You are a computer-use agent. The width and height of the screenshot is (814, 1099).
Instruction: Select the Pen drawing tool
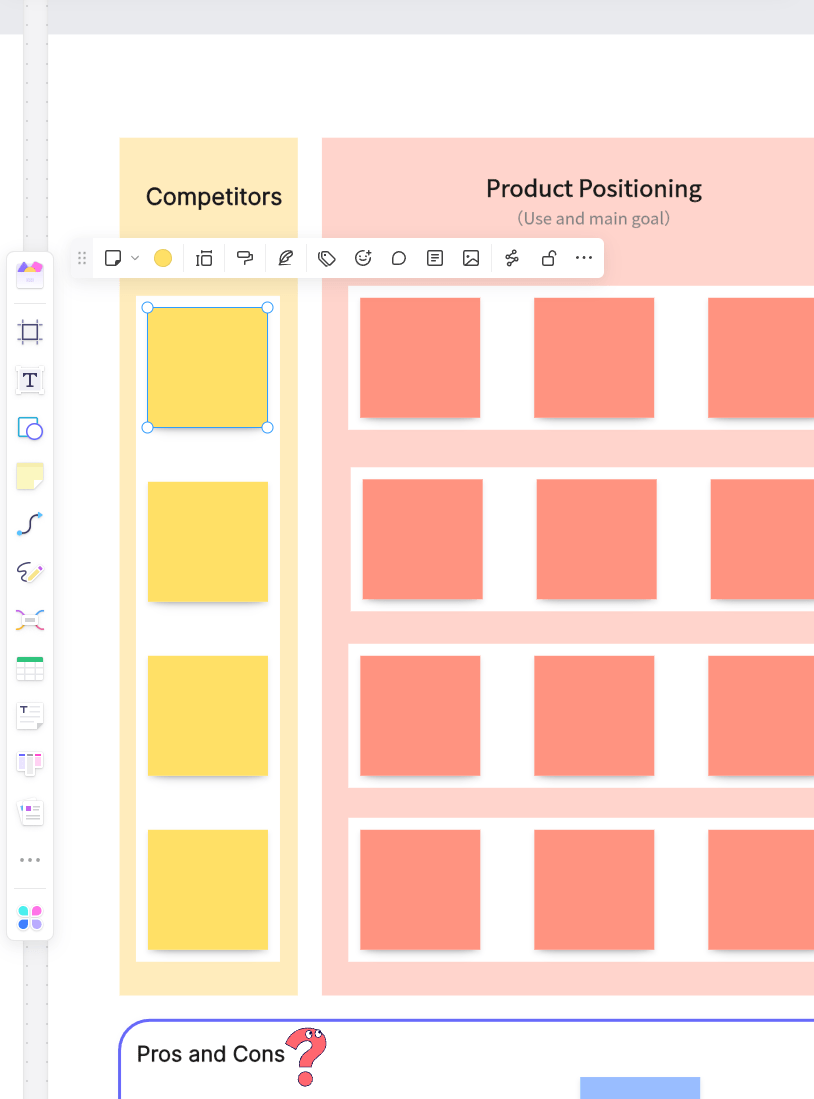(x=29, y=572)
